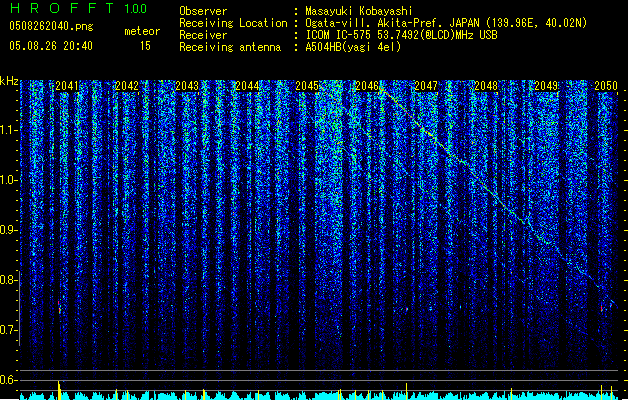Click the 1.1 frequency axis label
The image size is (629, 400).
coord(8,130)
